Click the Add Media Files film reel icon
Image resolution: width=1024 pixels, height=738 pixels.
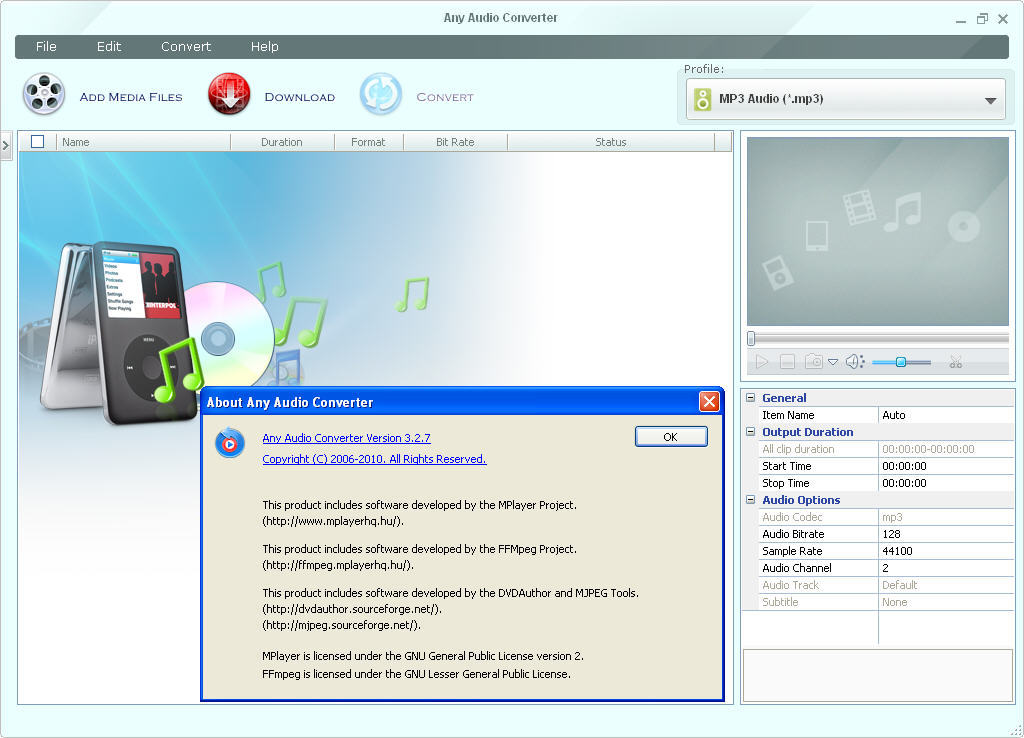coord(44,94)
